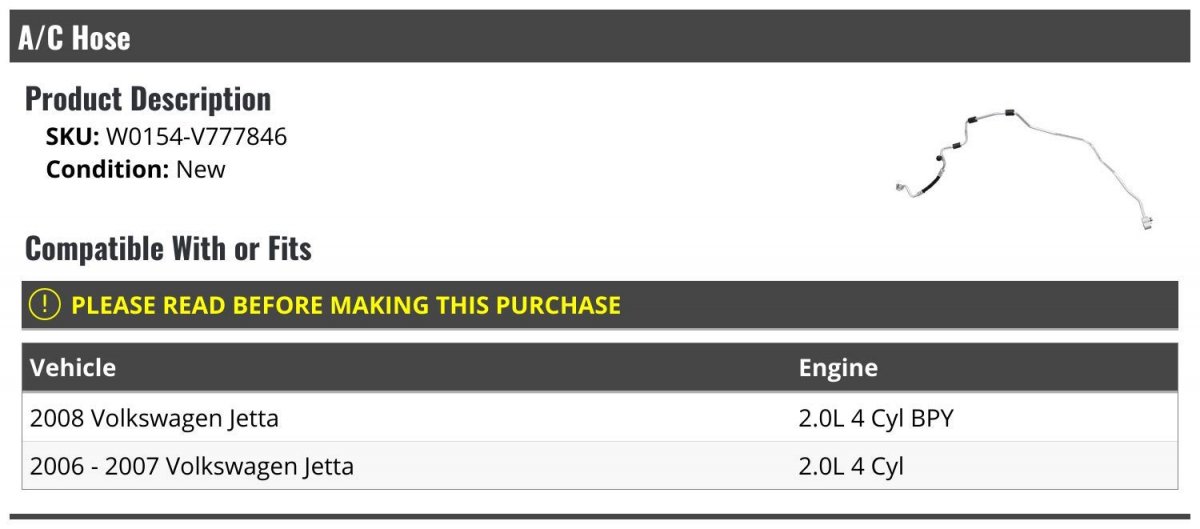Select the 2008 Volkswagen Jetta row

600,418
